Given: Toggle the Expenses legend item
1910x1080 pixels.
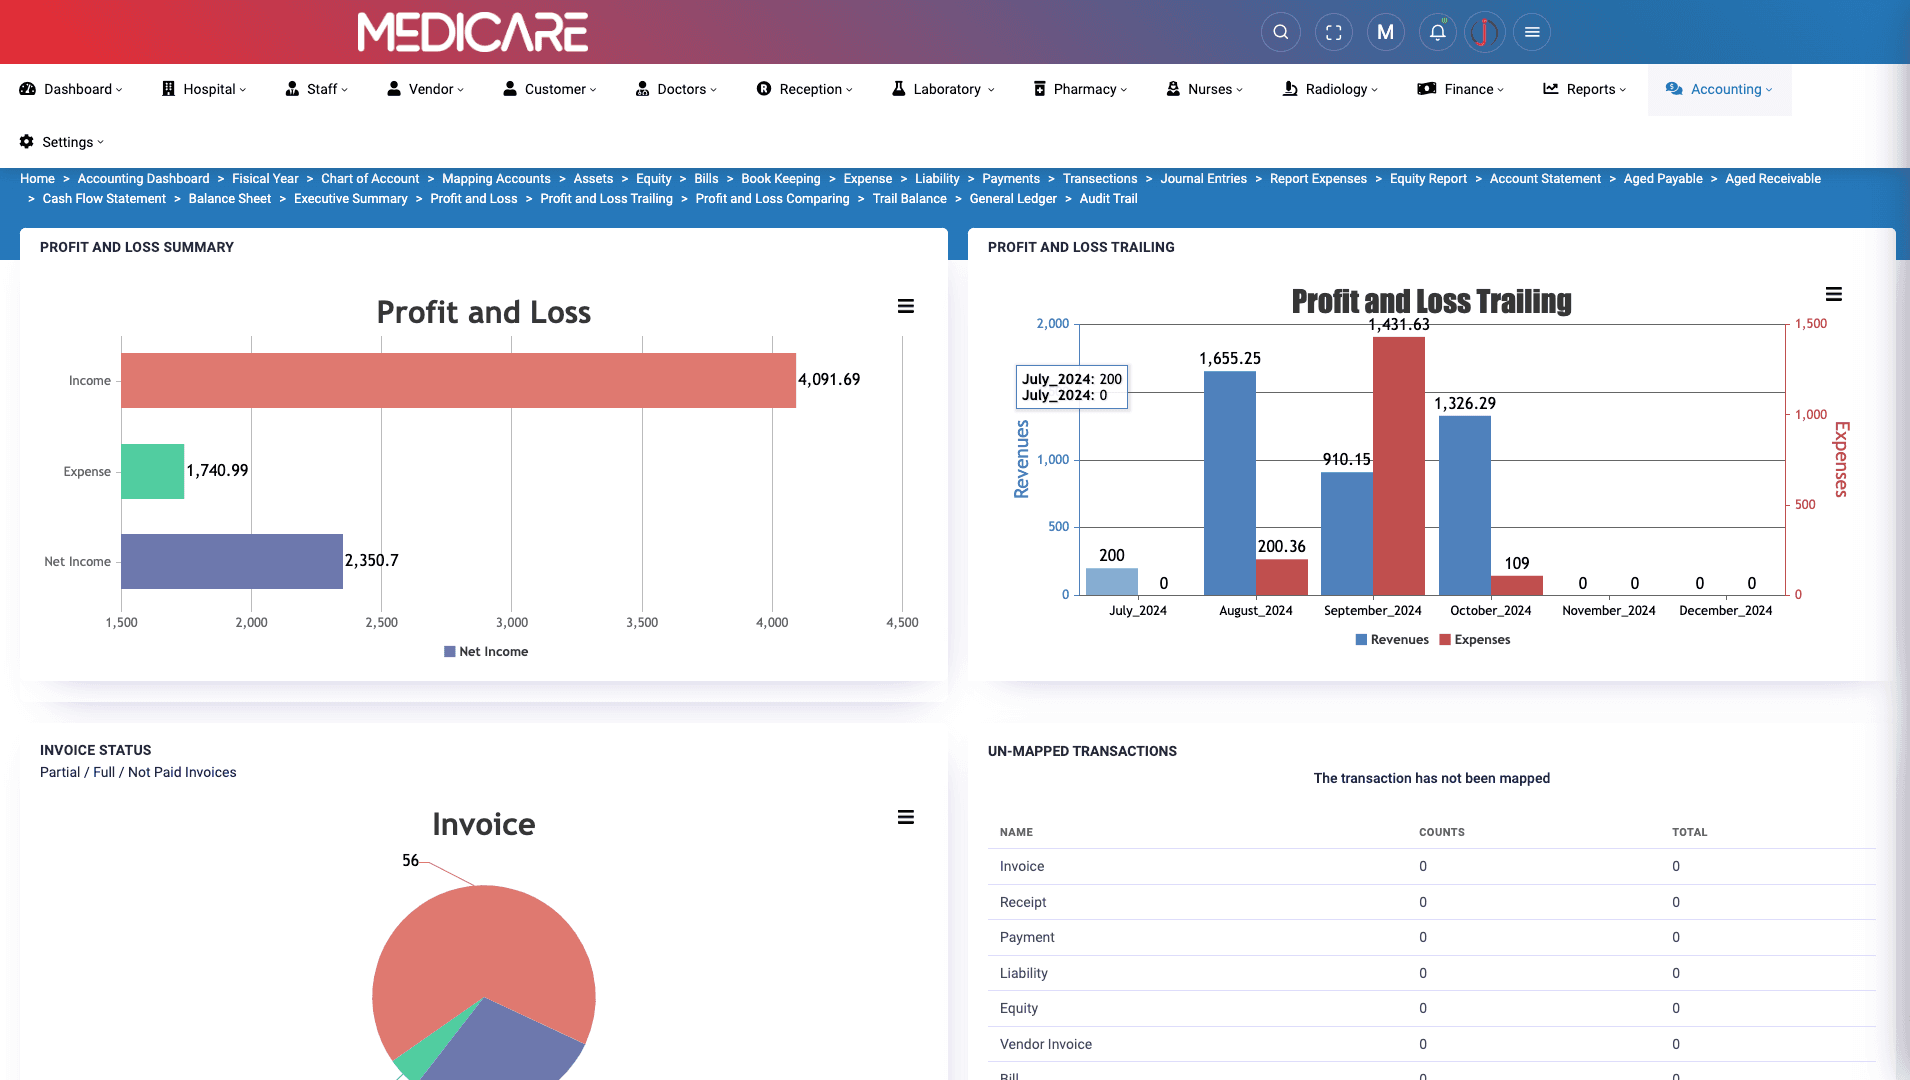Looking at the screenshot, I should [1474, 639].
